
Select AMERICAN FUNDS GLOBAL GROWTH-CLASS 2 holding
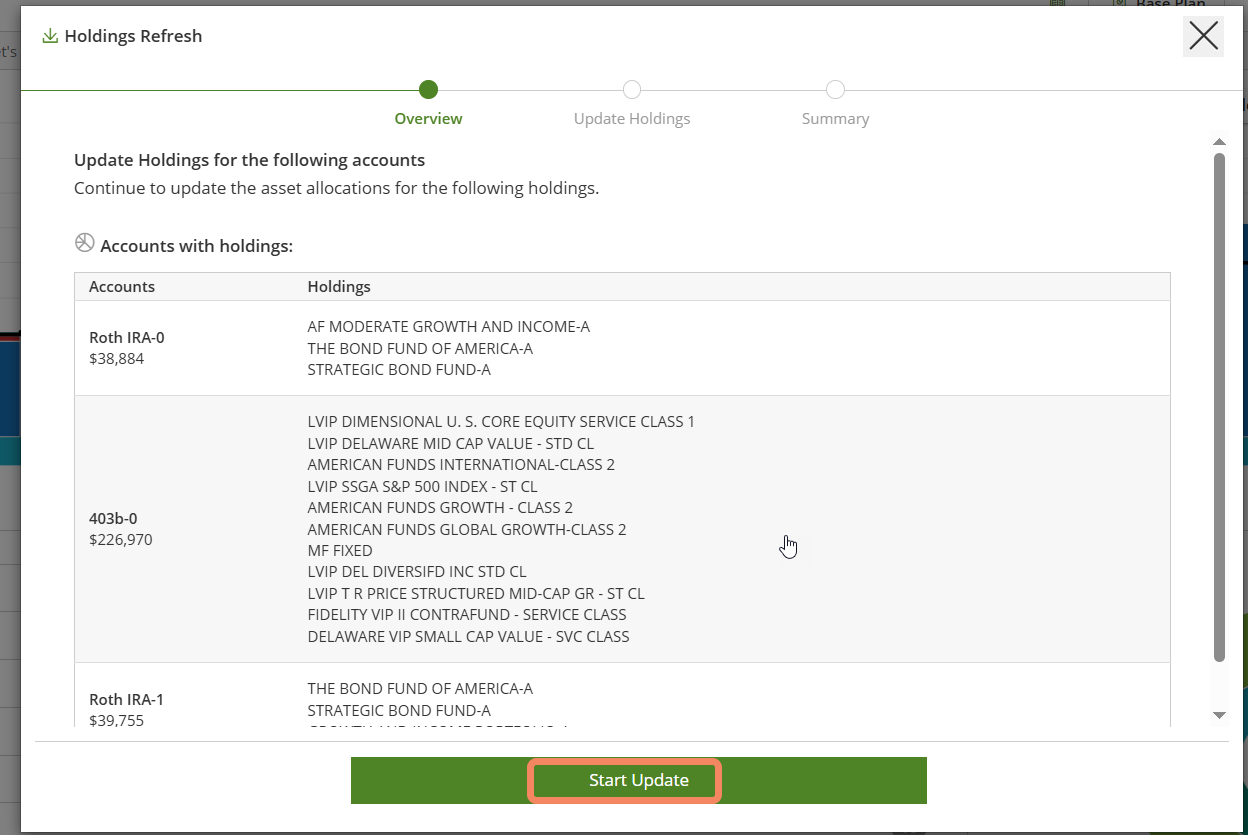click(467, 529)
